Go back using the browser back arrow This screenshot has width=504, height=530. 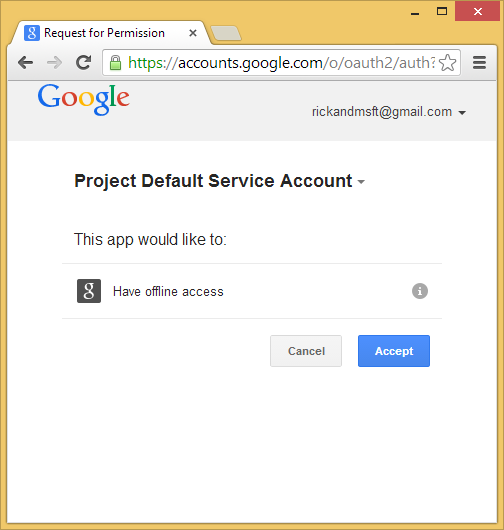point(25,63)
